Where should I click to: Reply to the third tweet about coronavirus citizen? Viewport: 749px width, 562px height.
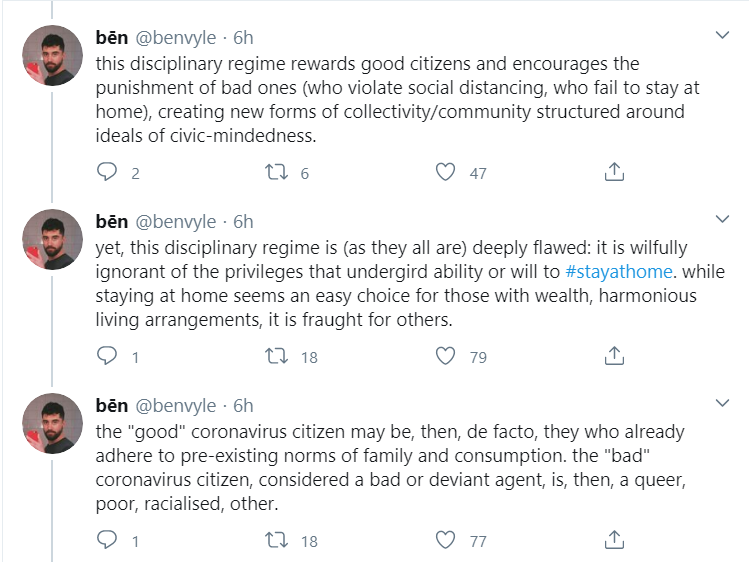pyautogui.click(x=108, y=540)
